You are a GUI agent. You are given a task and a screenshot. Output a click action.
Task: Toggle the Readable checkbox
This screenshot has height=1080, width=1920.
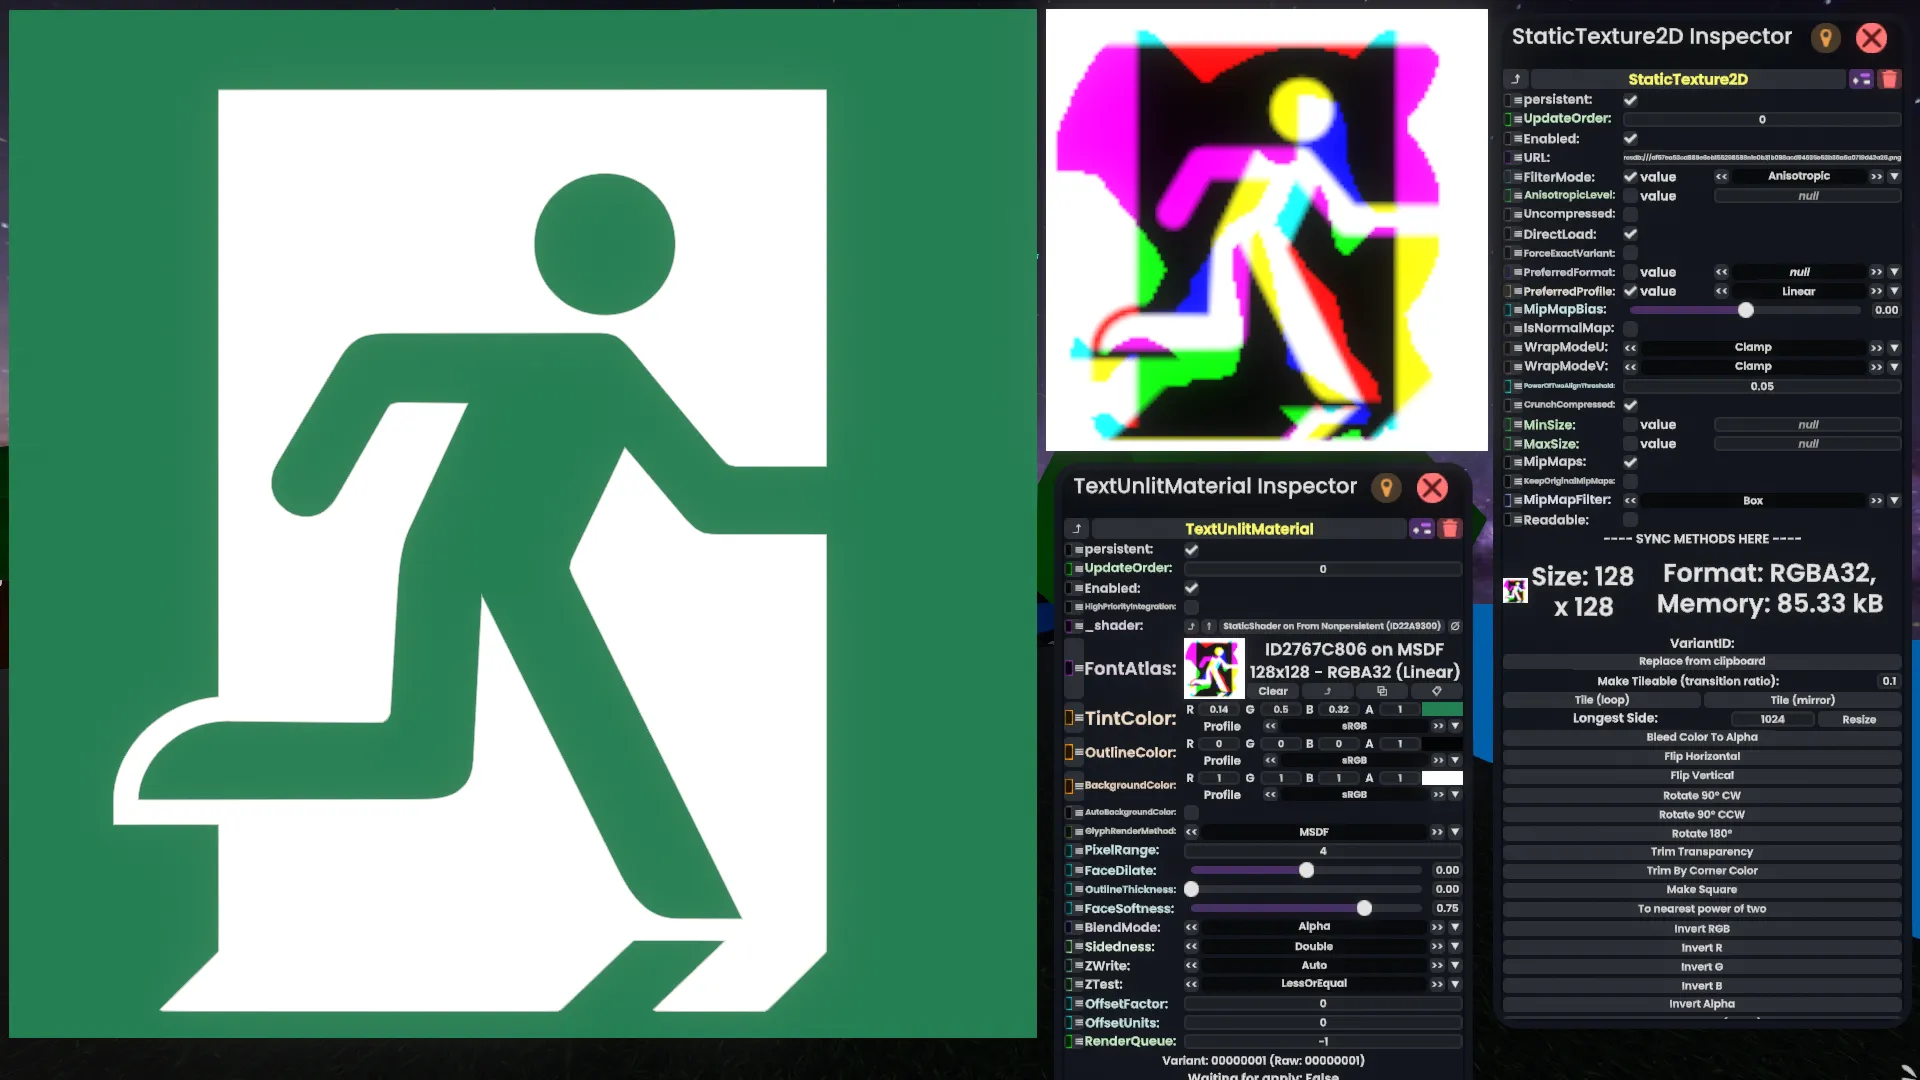click(x=1631, y=520)
